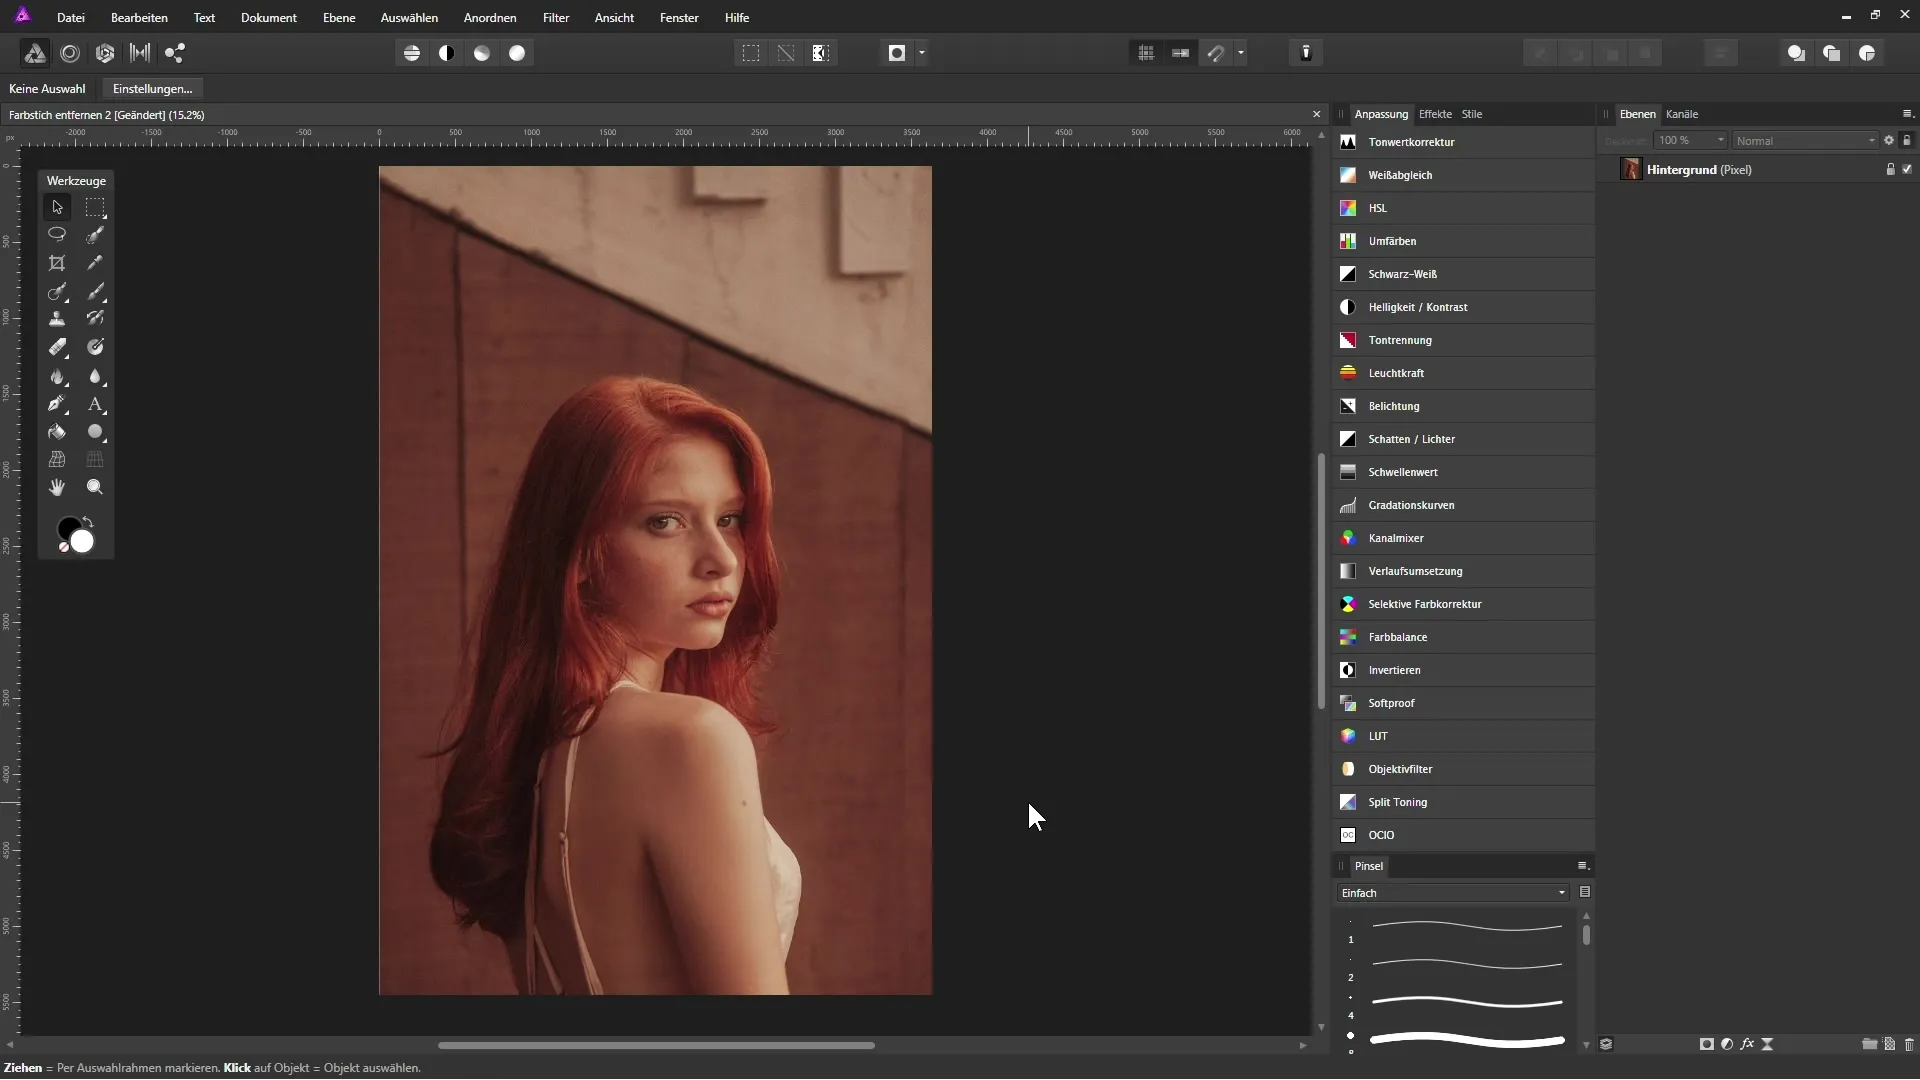Toggle snapping magnet in toolbar

click(1216, 53)
